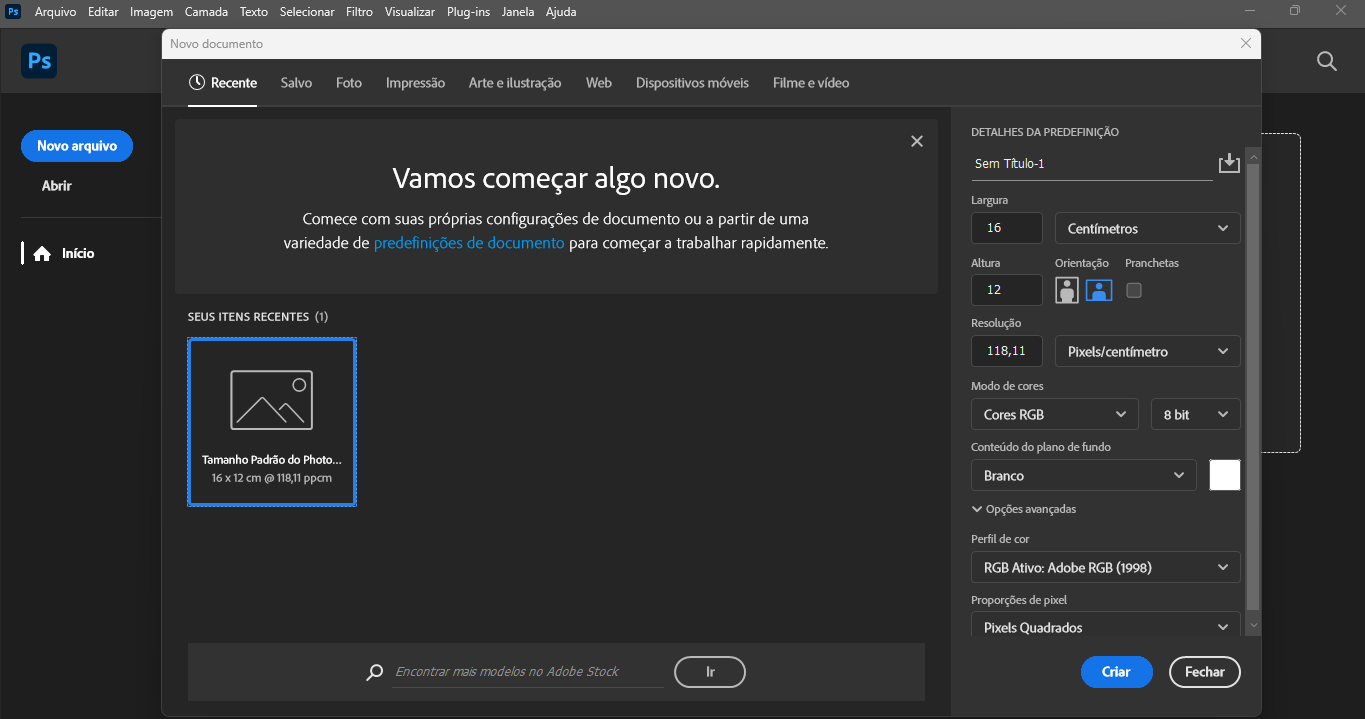Select landscape orientation icon
This screenshot has height=719, width=1365.
pos(1099,290)
